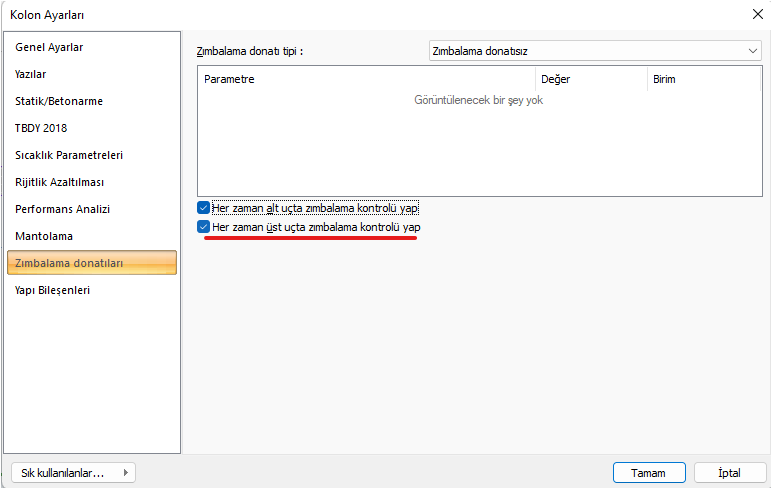Expand the Zımbalama donatı tipi dropdown
Image resolution: width=772 pixels, height=489 pixels.
[751, 50]
